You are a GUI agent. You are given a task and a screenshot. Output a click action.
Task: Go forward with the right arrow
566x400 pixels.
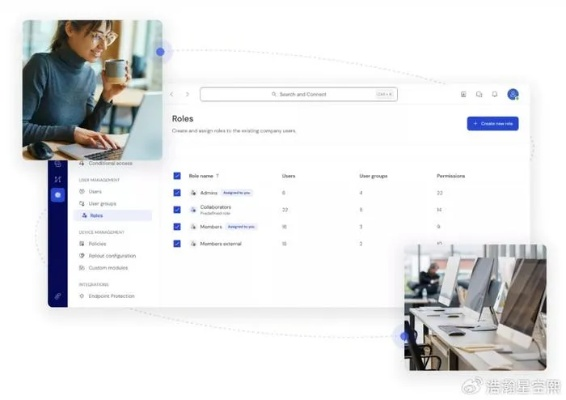click(x=187, y=94)
